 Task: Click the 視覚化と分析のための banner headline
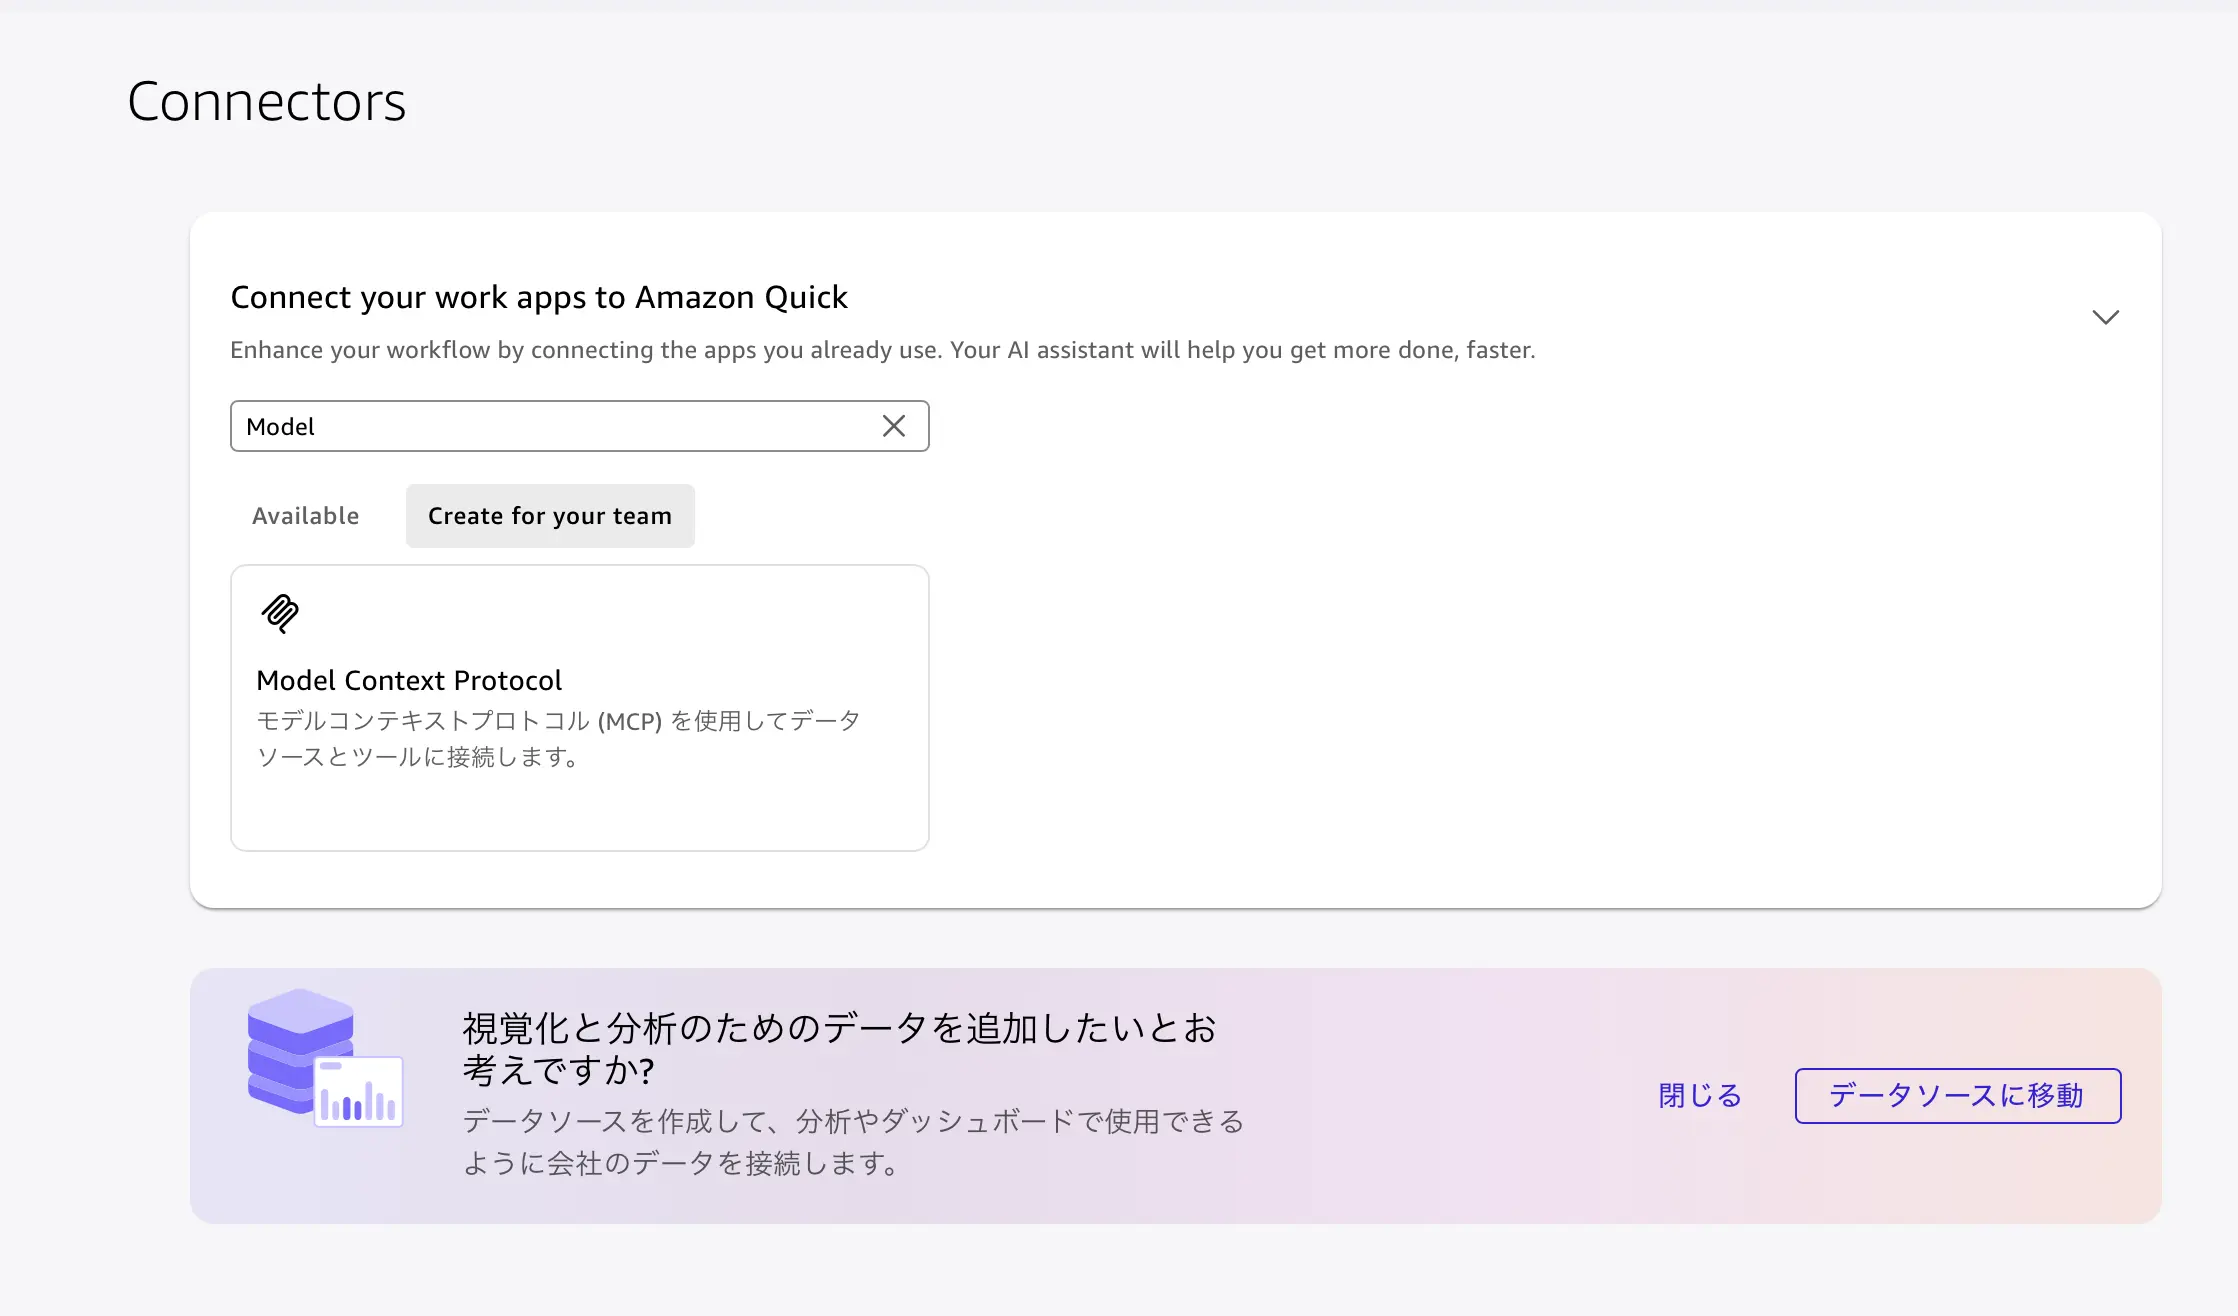pyautogui.click(x=840, y=1049)
